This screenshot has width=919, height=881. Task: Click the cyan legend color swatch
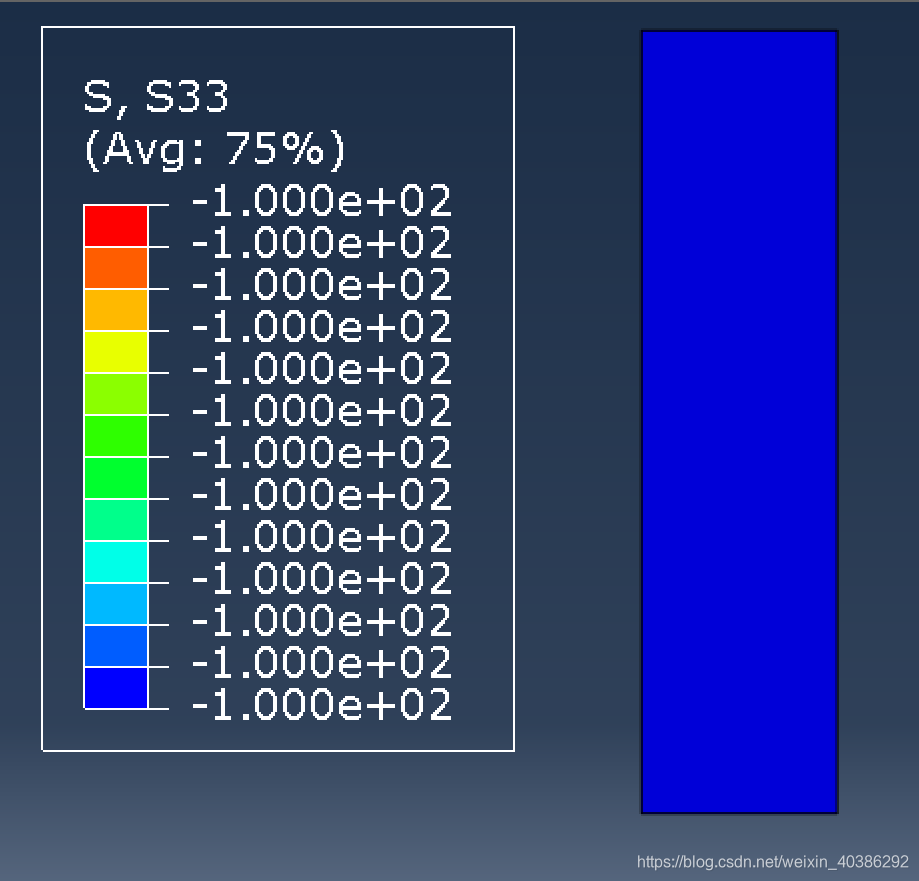[x=116, y=562]
